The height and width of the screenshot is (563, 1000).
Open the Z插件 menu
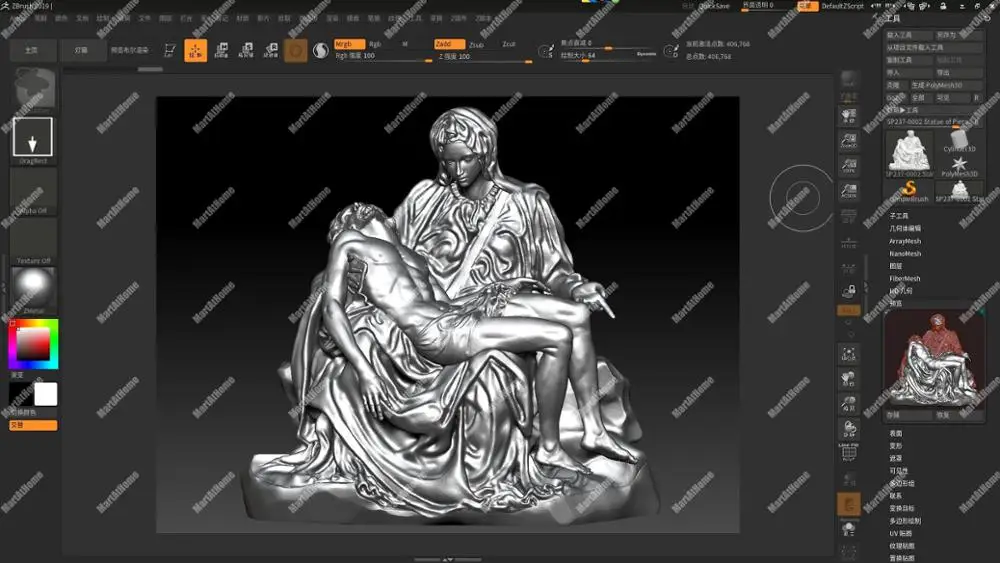click(459, 18)
